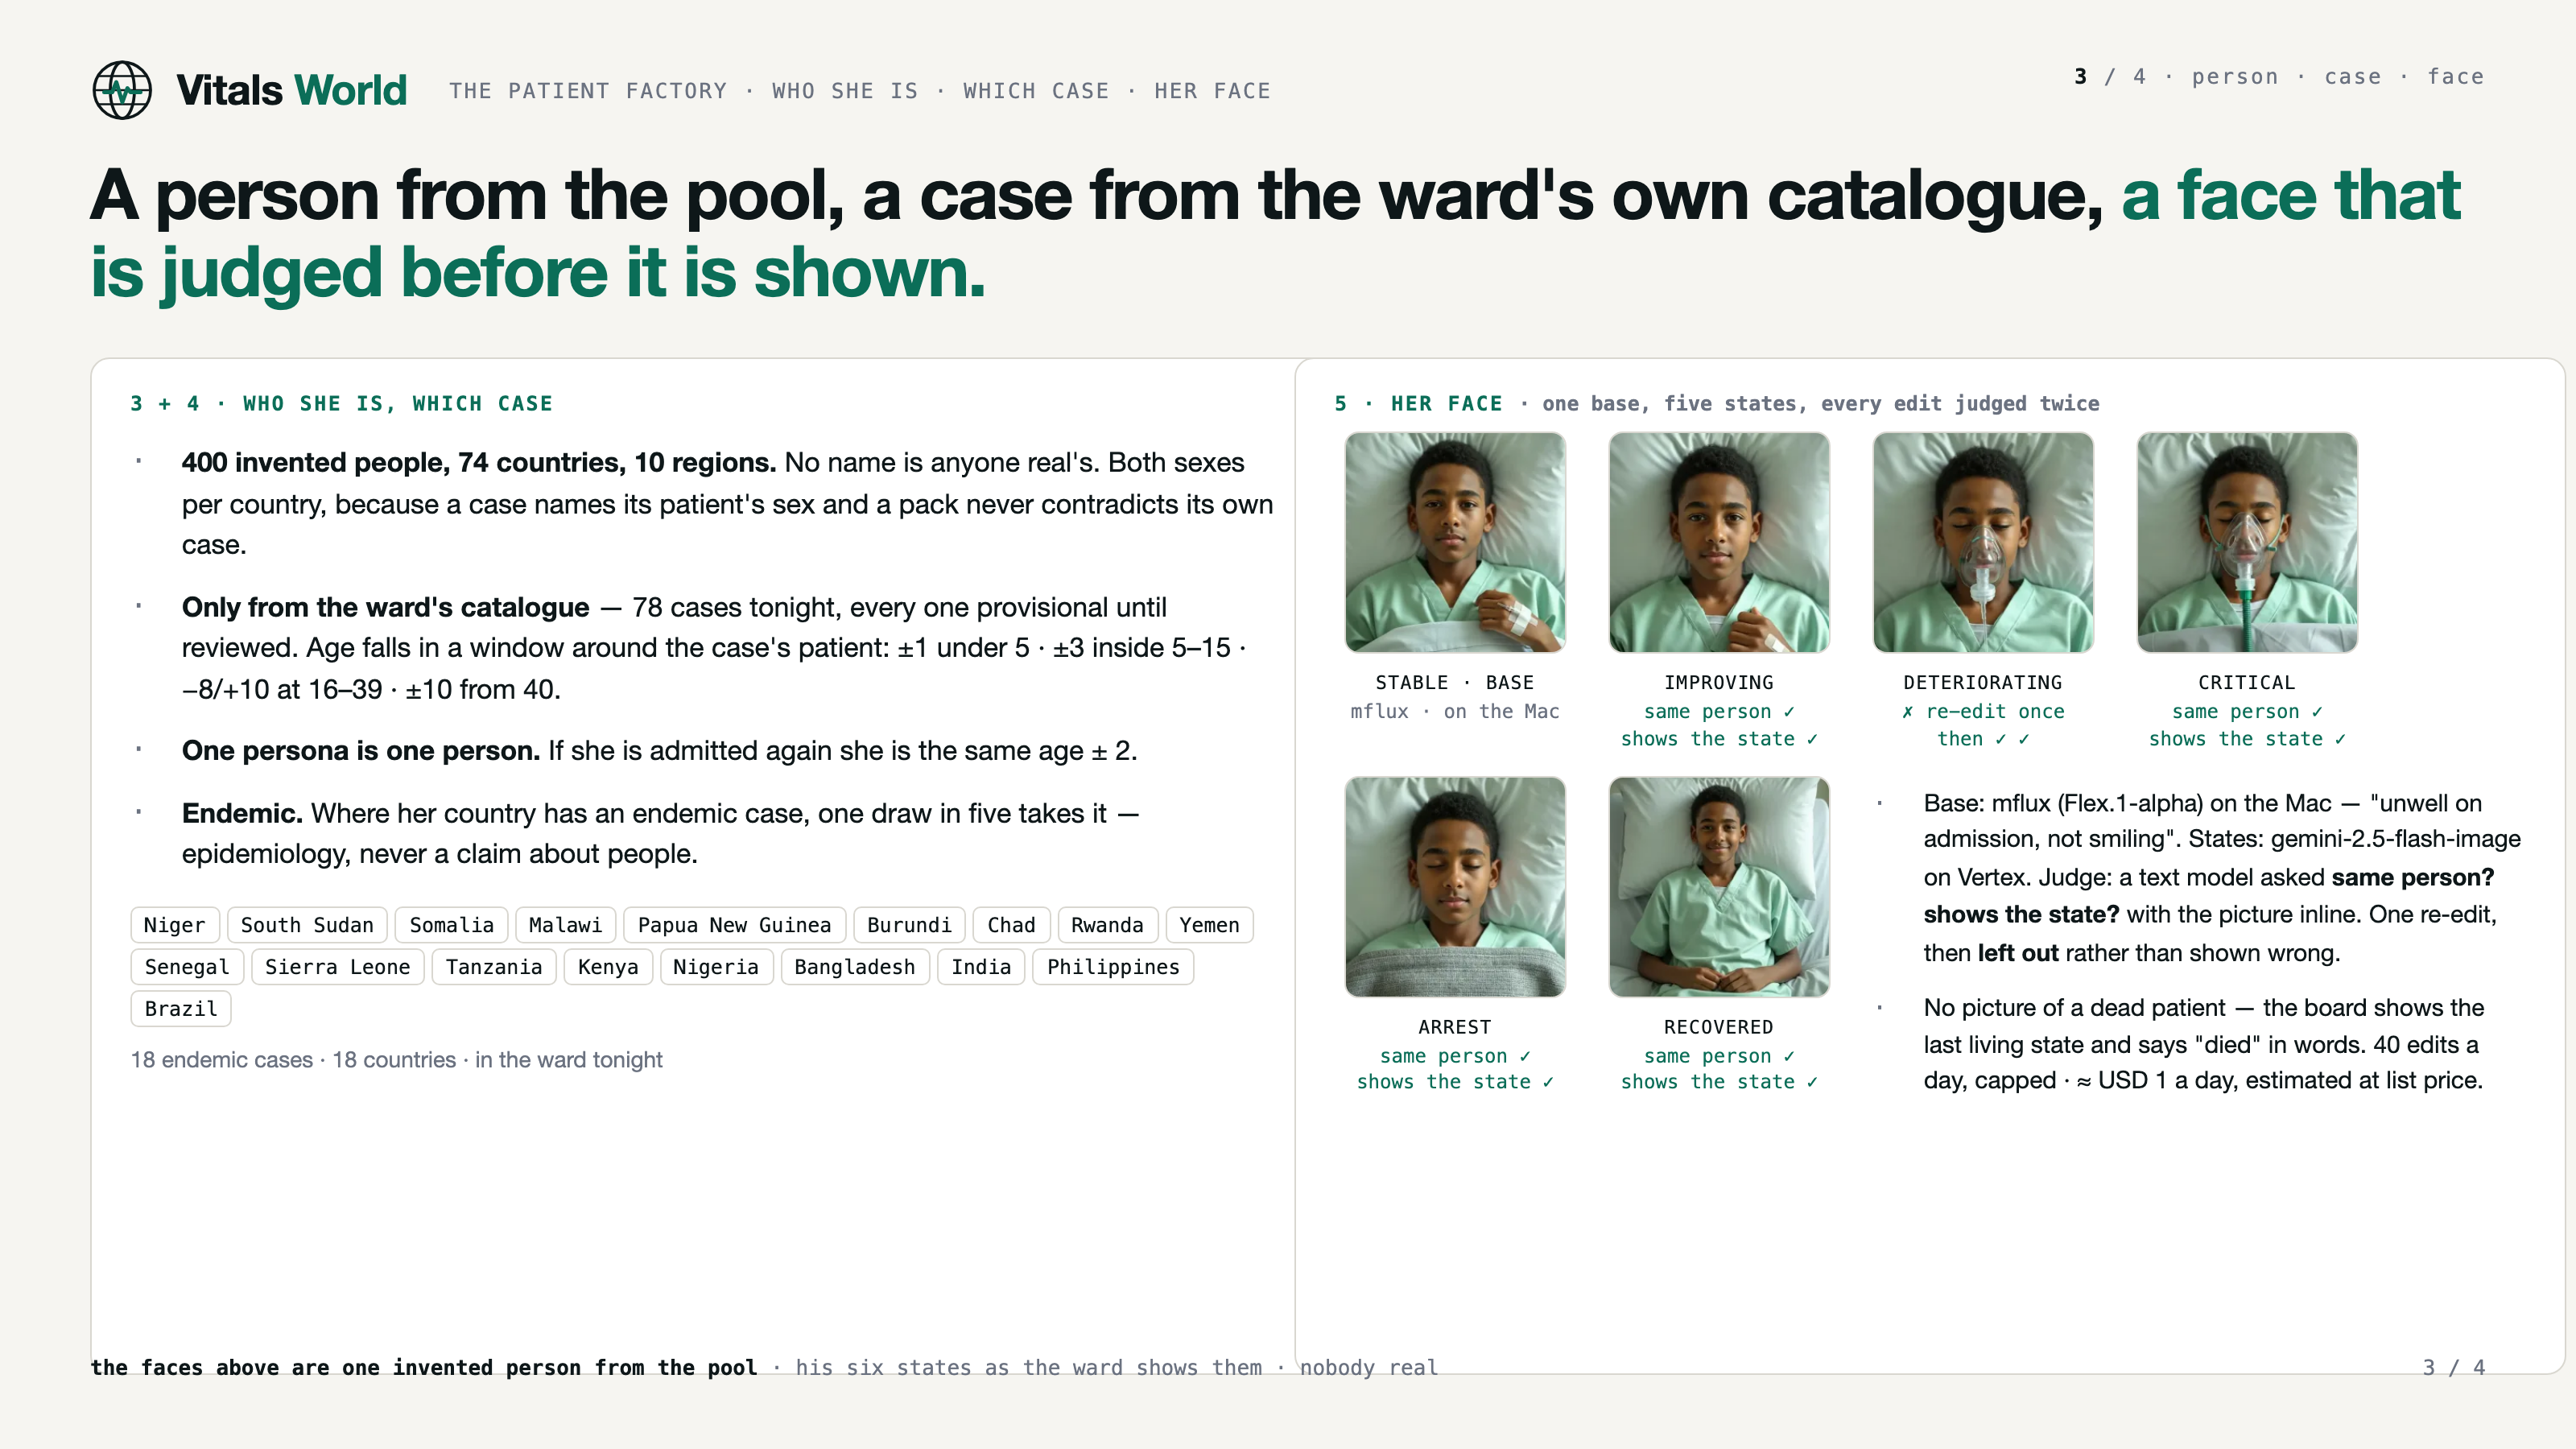Select the Kenya country tag
This screenshot has height=1449, width=2576.
608,967
